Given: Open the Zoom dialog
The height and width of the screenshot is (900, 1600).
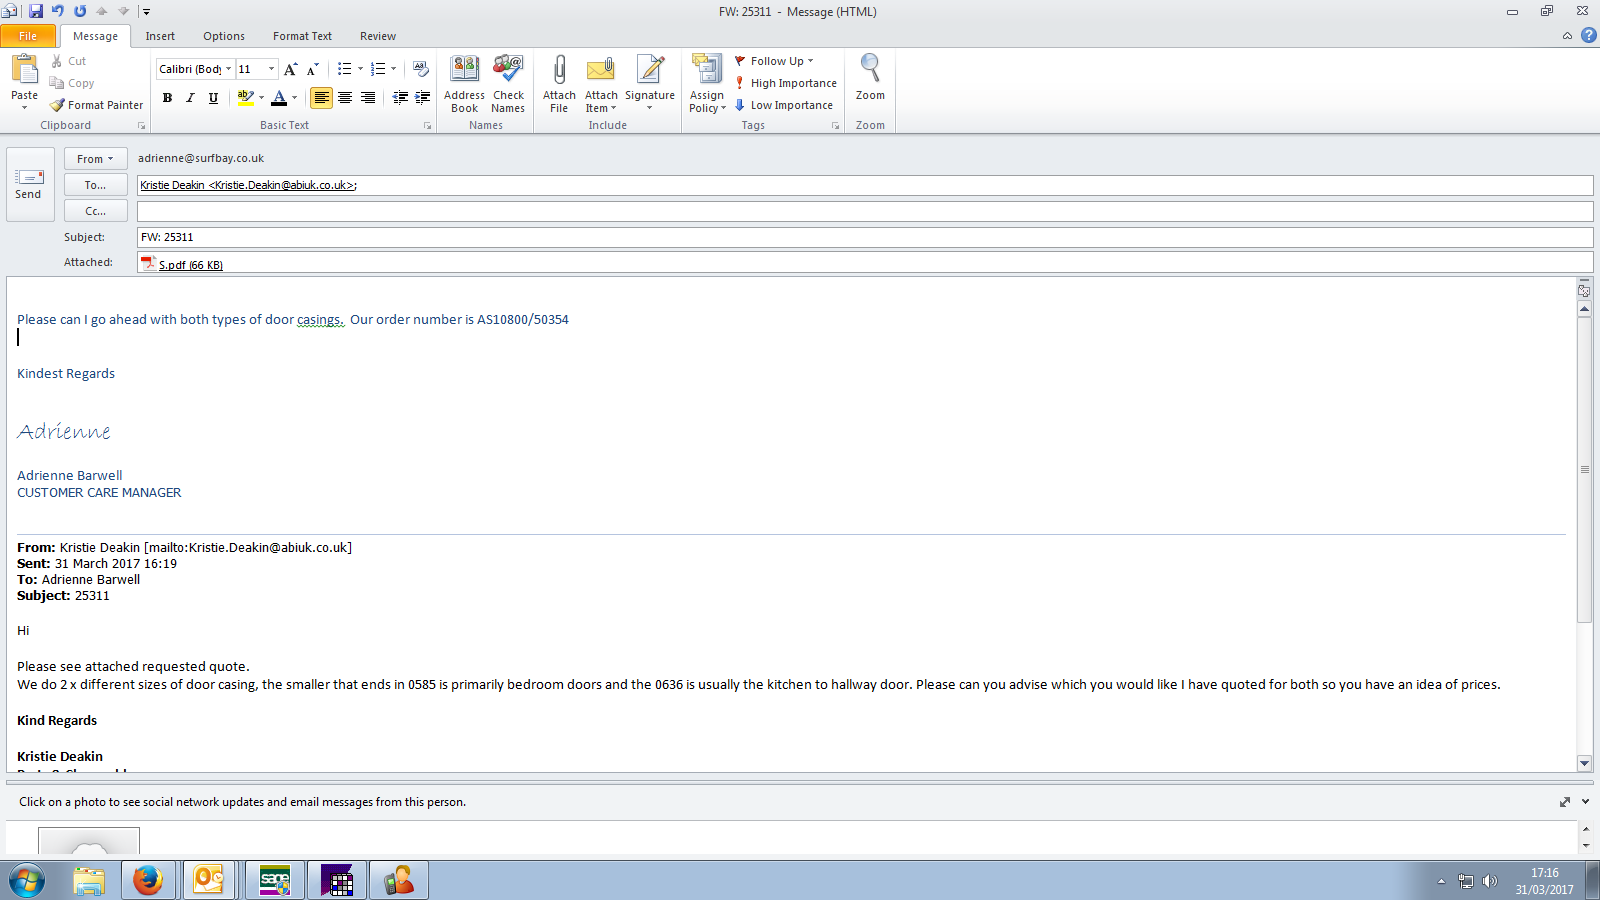Looking at the screenshot, I should (870, 78).
